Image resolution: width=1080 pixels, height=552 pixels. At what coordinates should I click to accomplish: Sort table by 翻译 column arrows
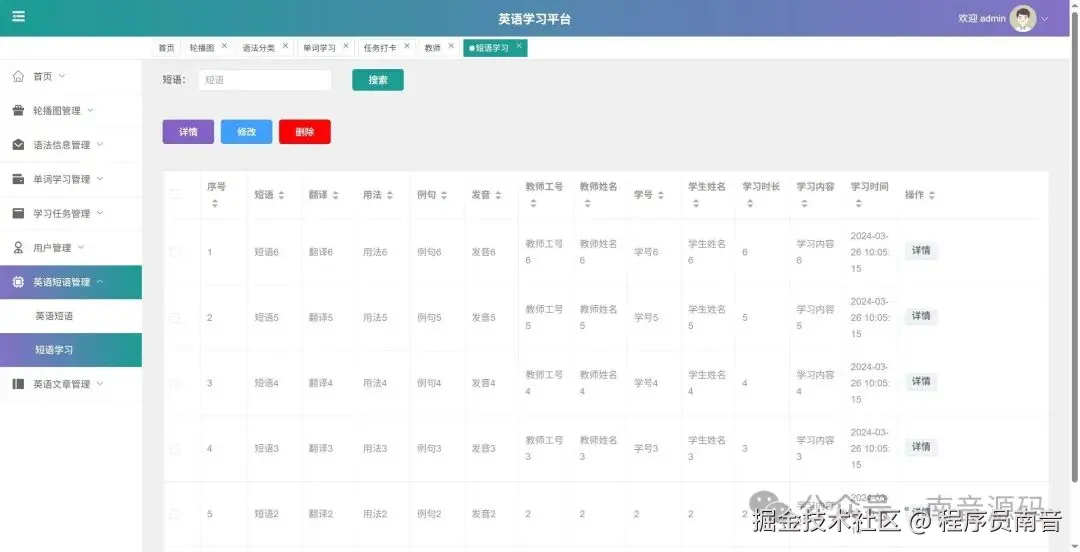pos(335,196)
